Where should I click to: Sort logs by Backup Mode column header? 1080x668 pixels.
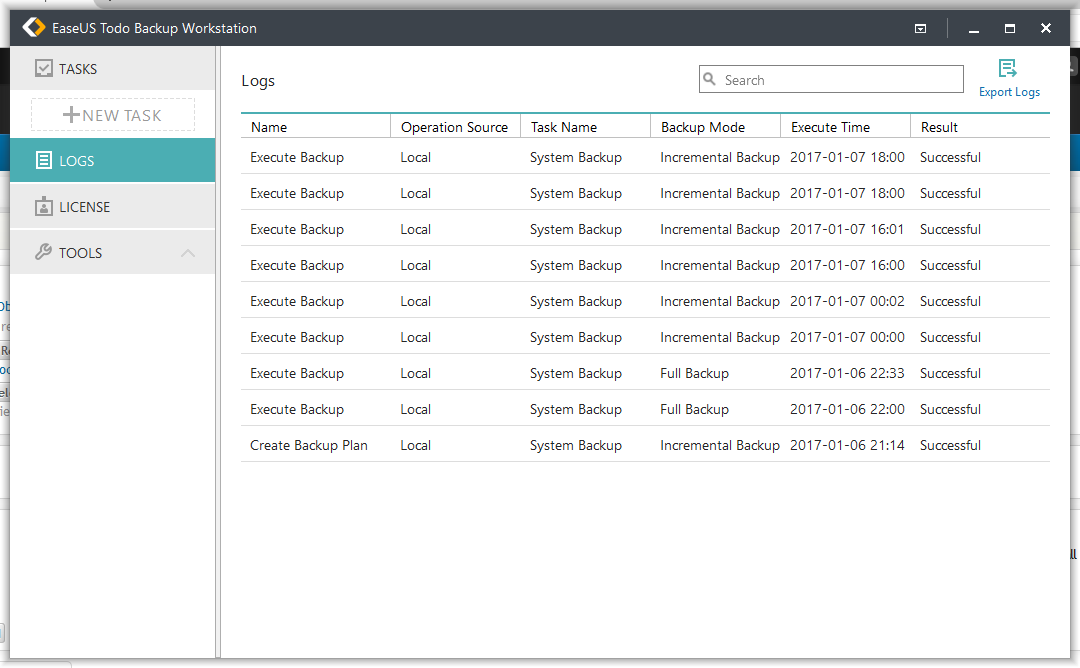point(702,127)
